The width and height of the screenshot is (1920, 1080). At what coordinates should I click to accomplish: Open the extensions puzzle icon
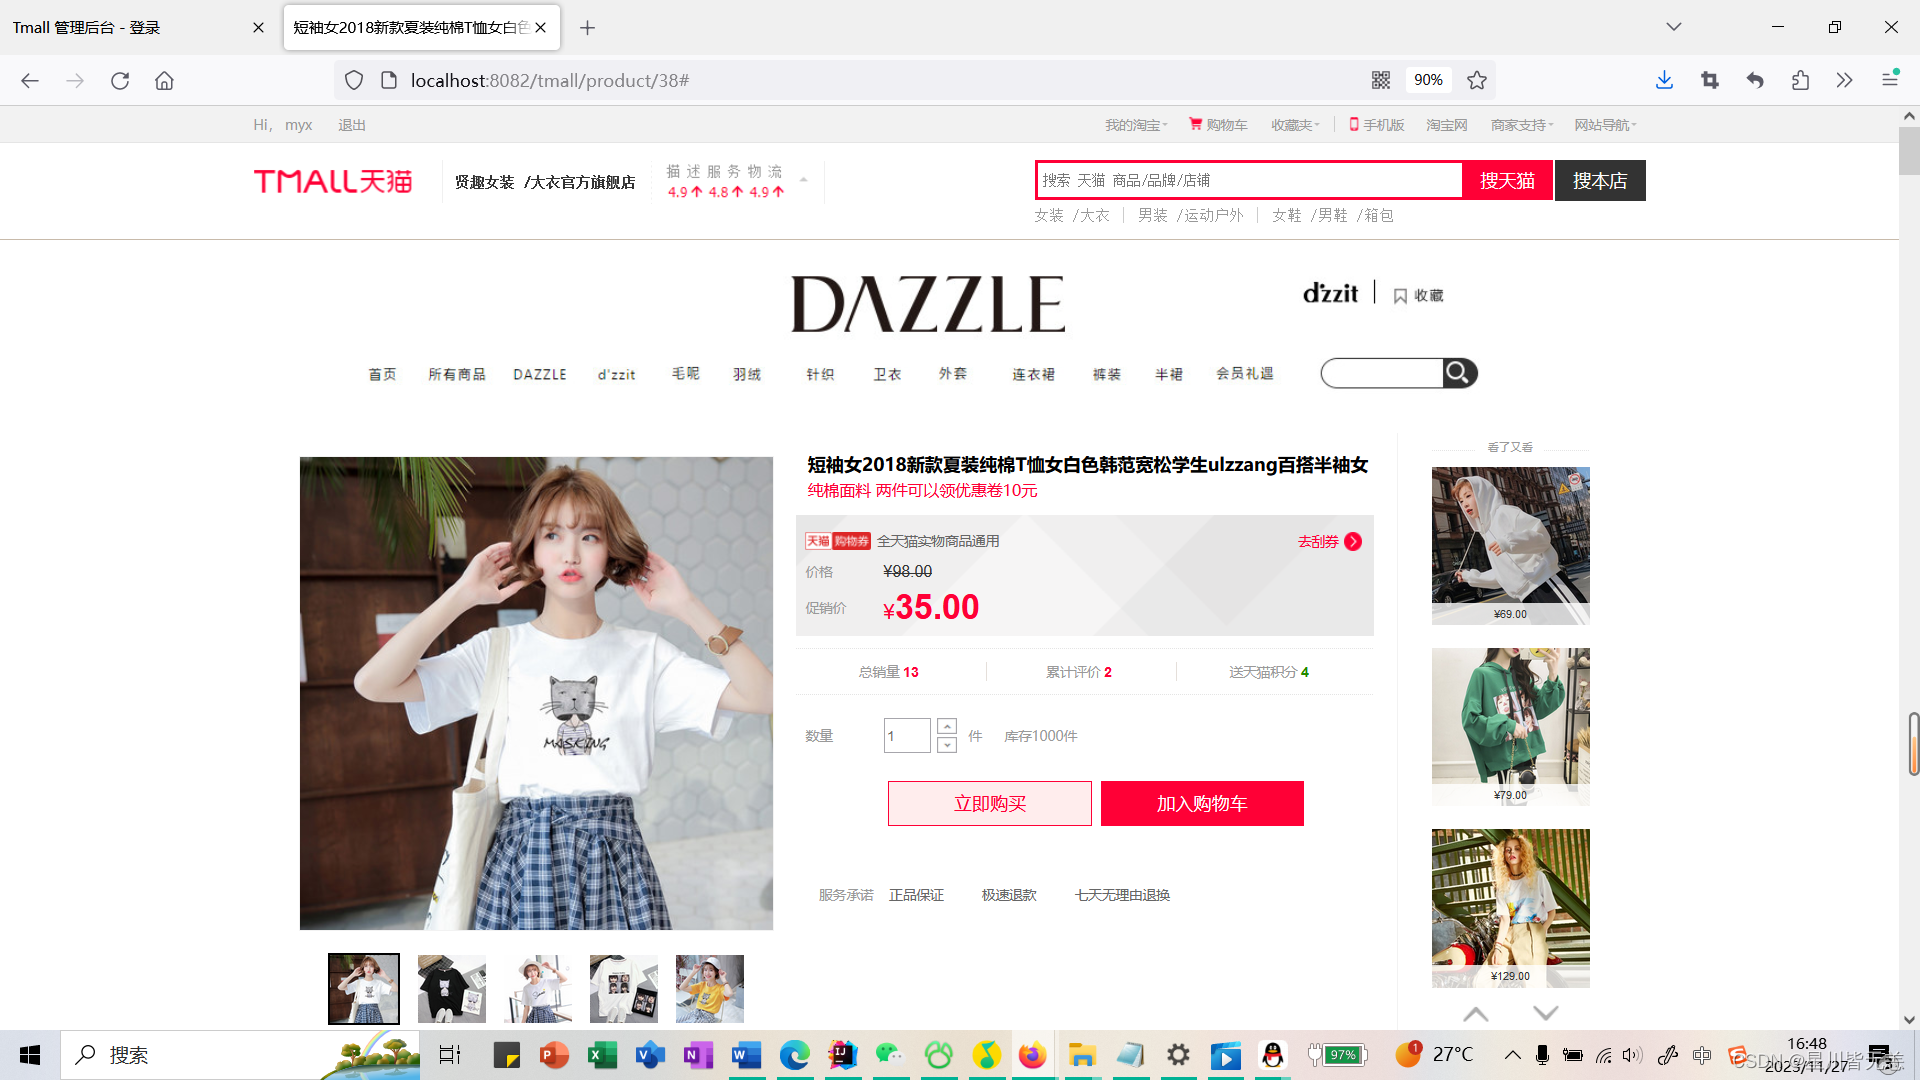pyautogui.click(x=1800, y=80)
